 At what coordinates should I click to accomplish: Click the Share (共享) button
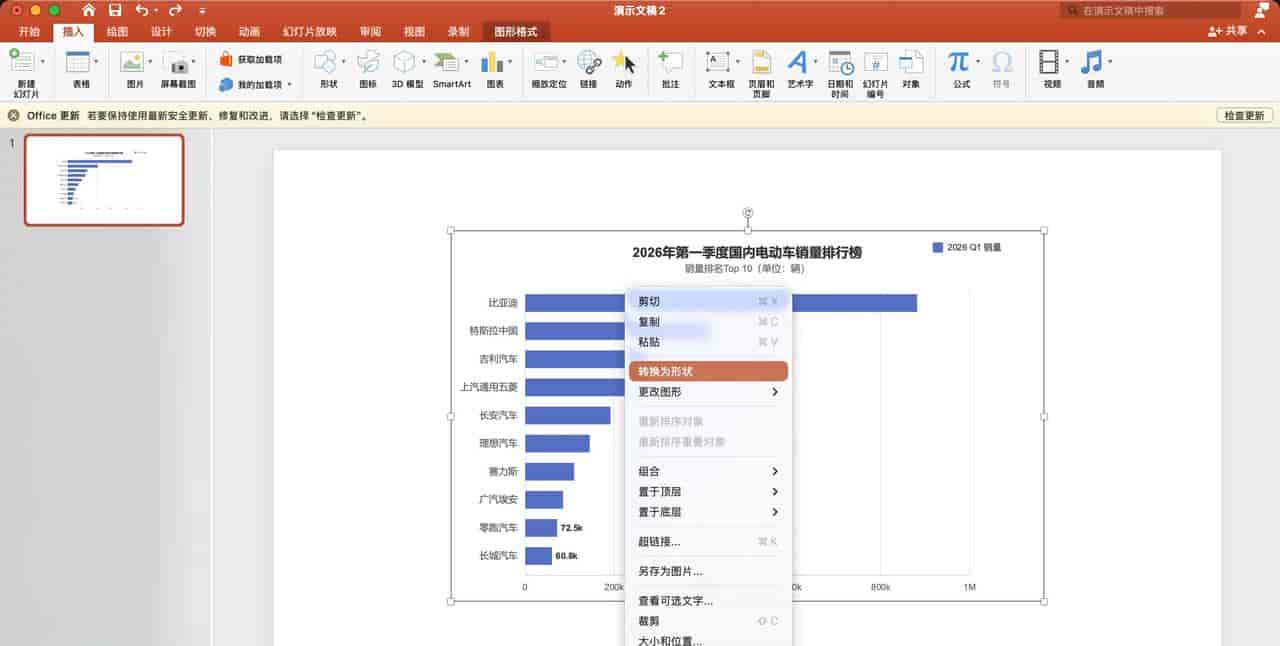pyautogui.click(x=1229, y=32)
